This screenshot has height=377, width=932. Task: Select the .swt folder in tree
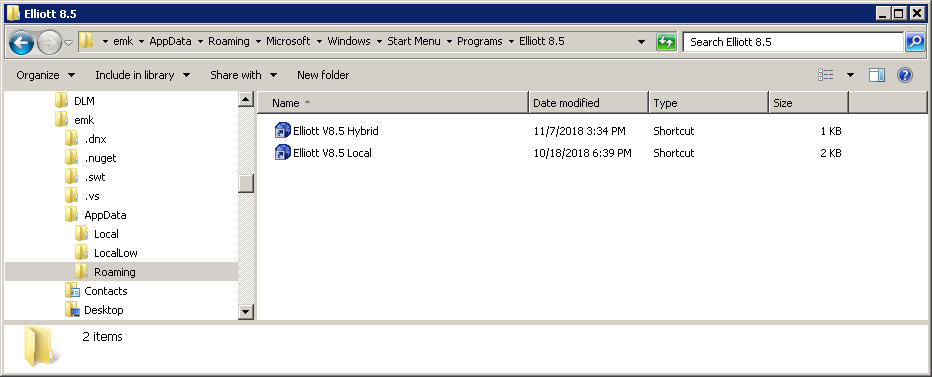point(95,177)
